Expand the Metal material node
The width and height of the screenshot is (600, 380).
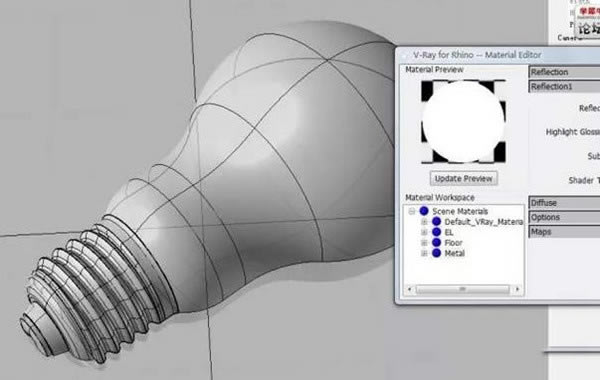424,253
